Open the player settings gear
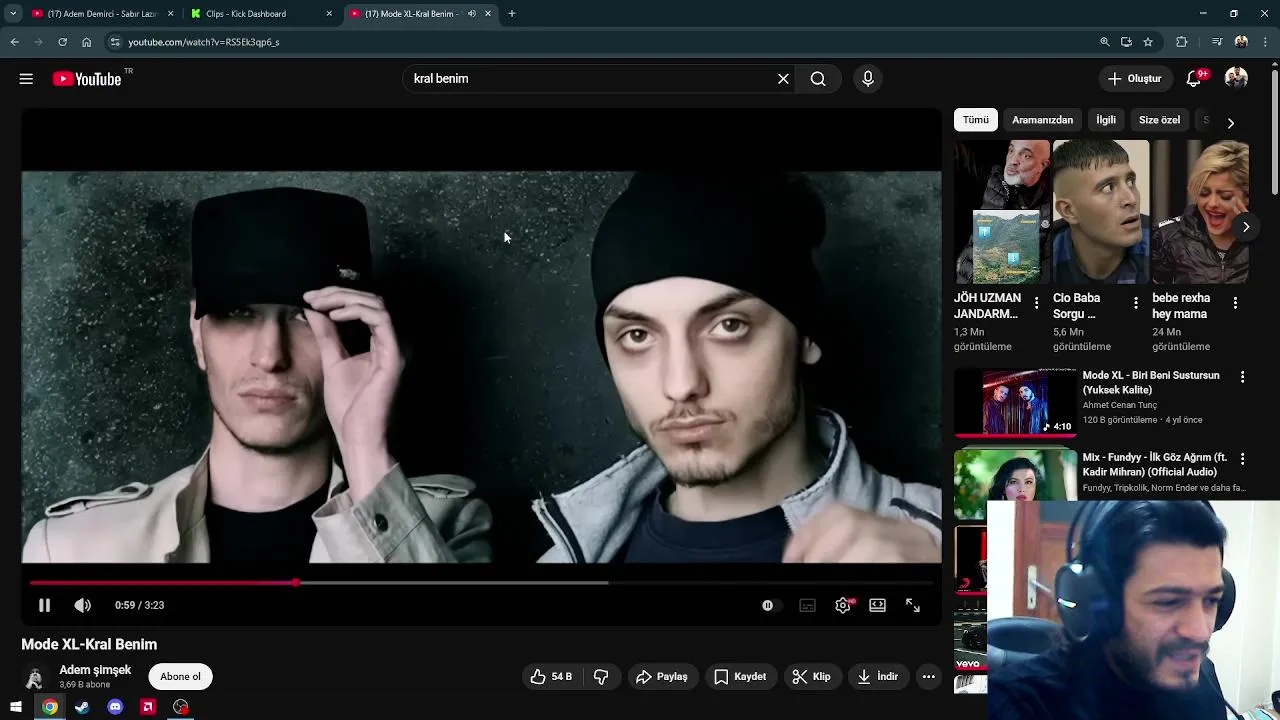Viewport: 1280px width, 720px height. click(x=843, y=605)
